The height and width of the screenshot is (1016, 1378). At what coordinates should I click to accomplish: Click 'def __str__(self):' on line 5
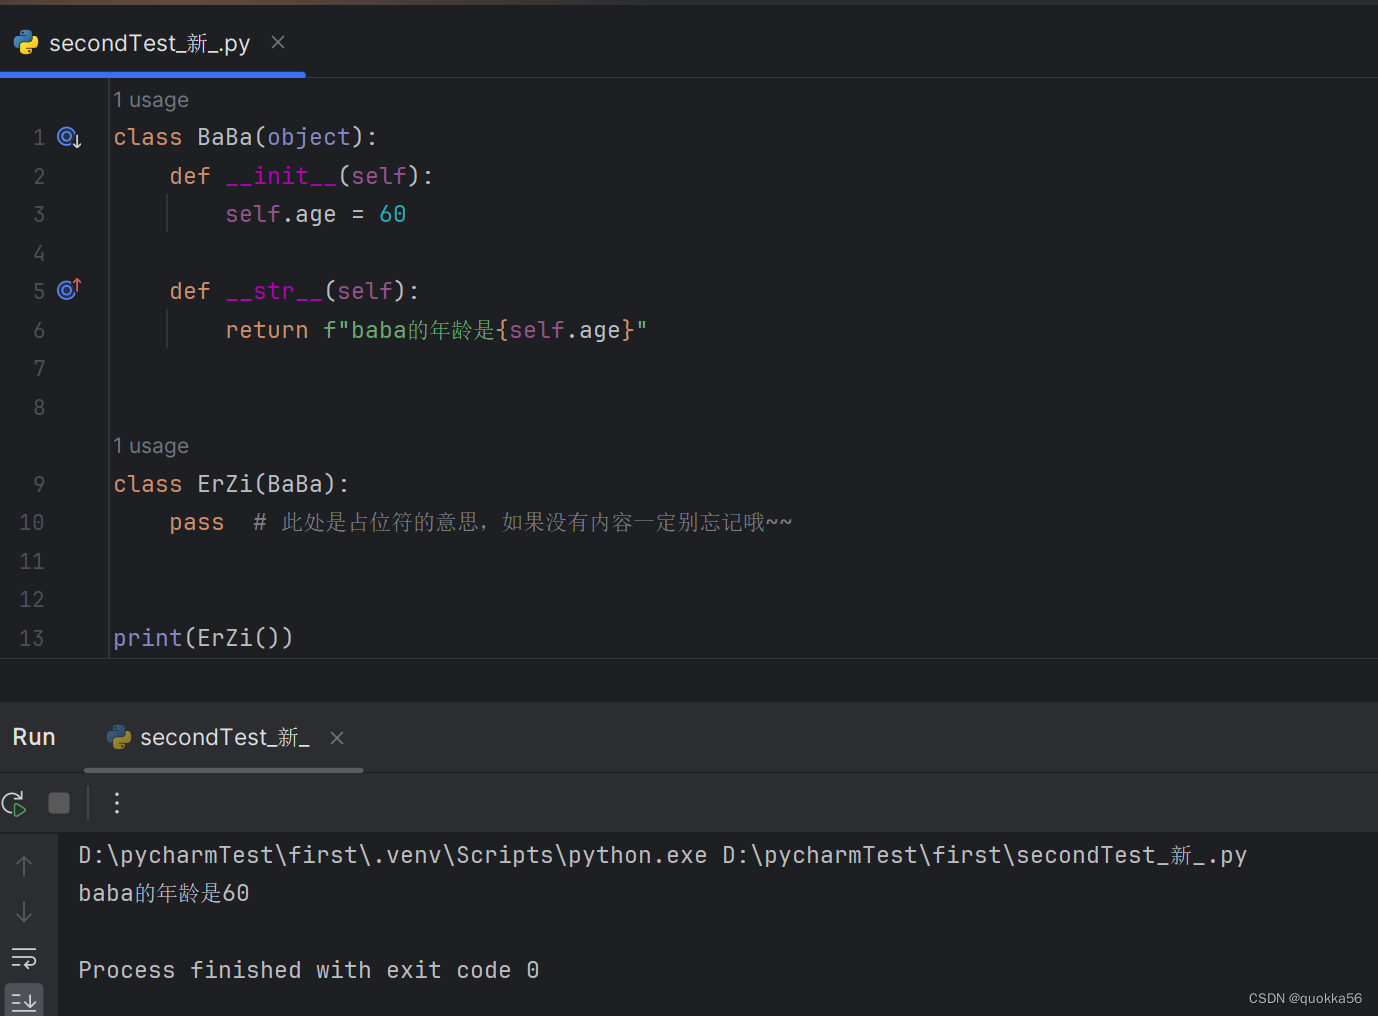(294, 291)
